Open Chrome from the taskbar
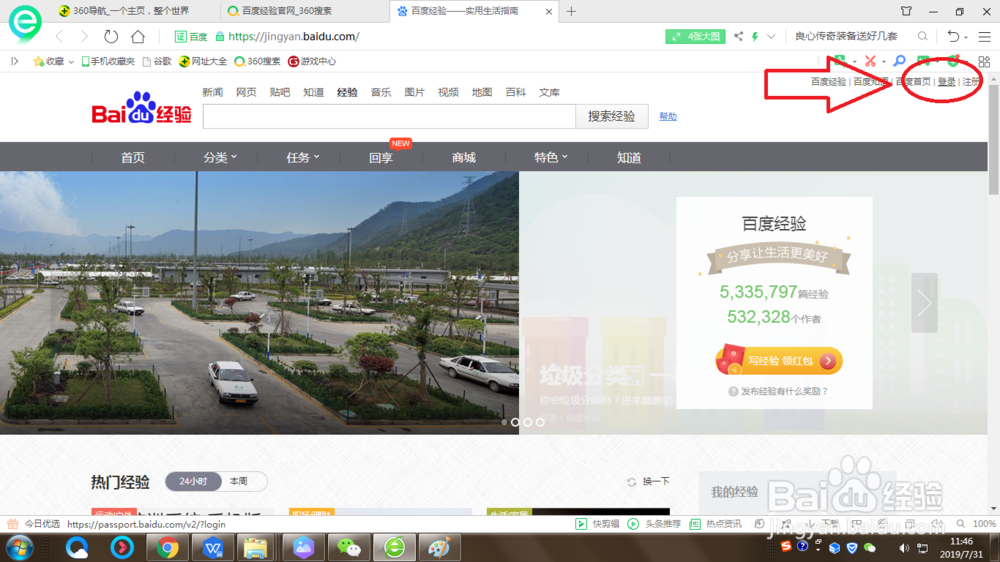Viewport: 1000px width, 562px height. (167, 548)
